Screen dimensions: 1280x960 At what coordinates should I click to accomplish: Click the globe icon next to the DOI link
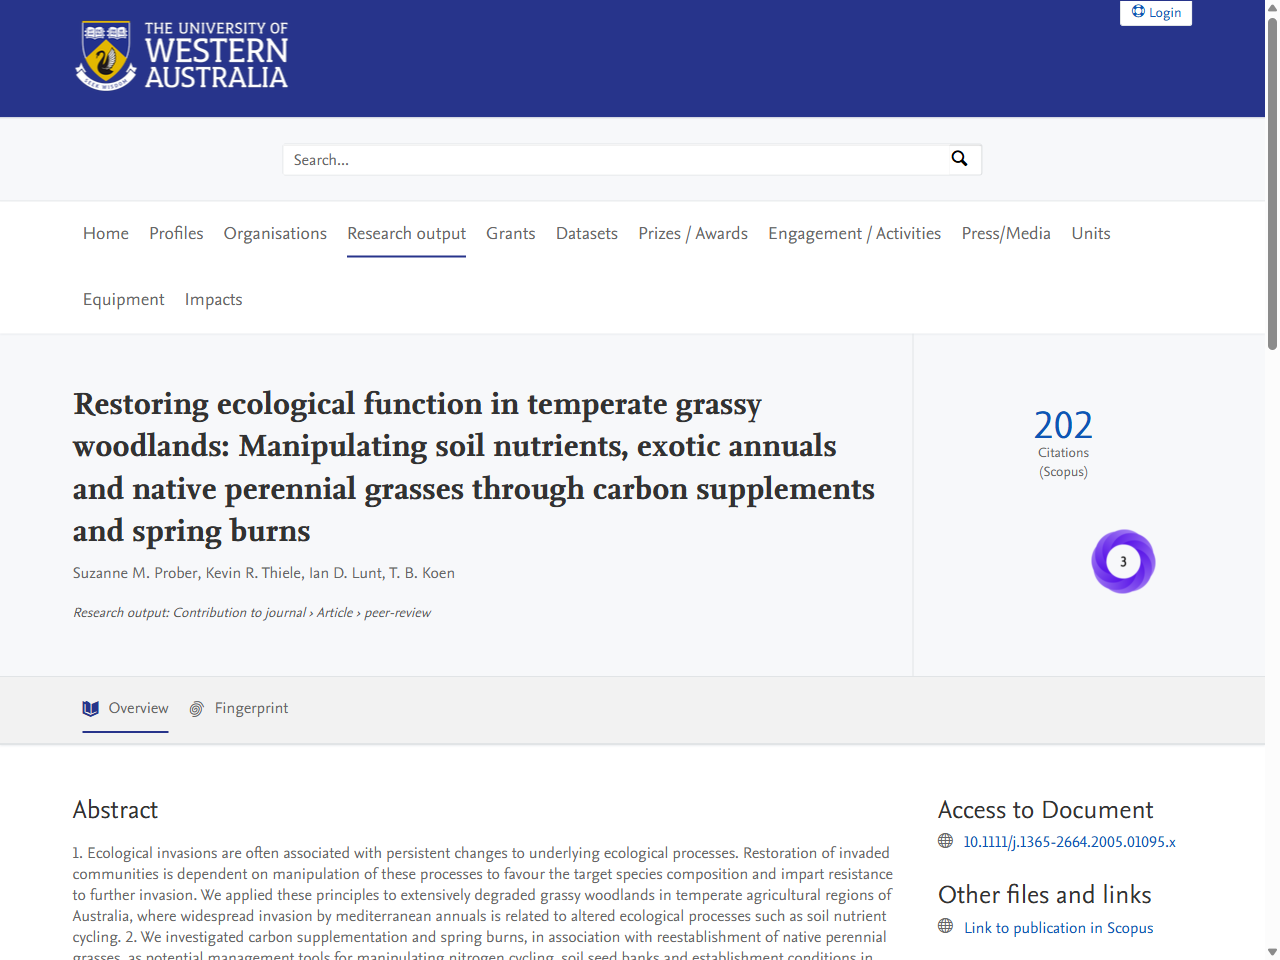tap(945, 841)
